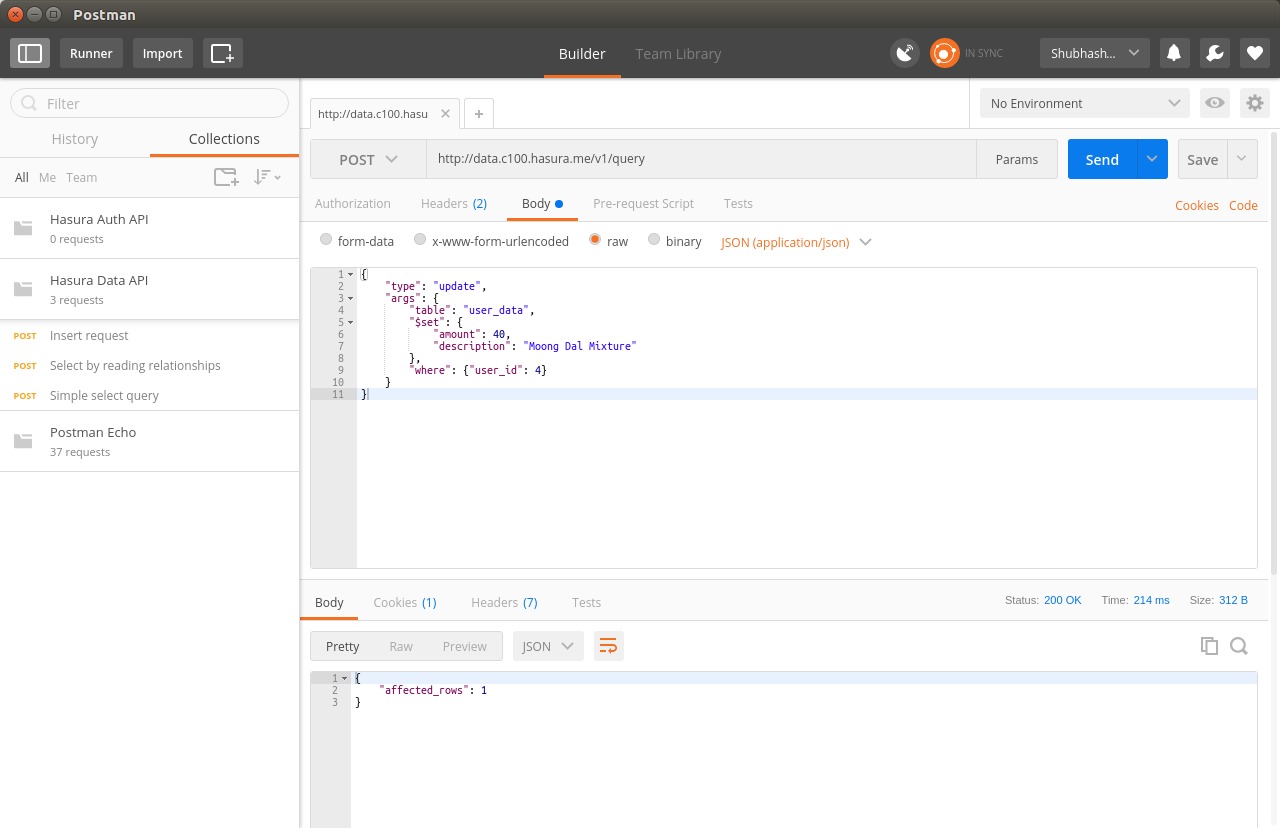Click the Filter search input field

[149, 103]
